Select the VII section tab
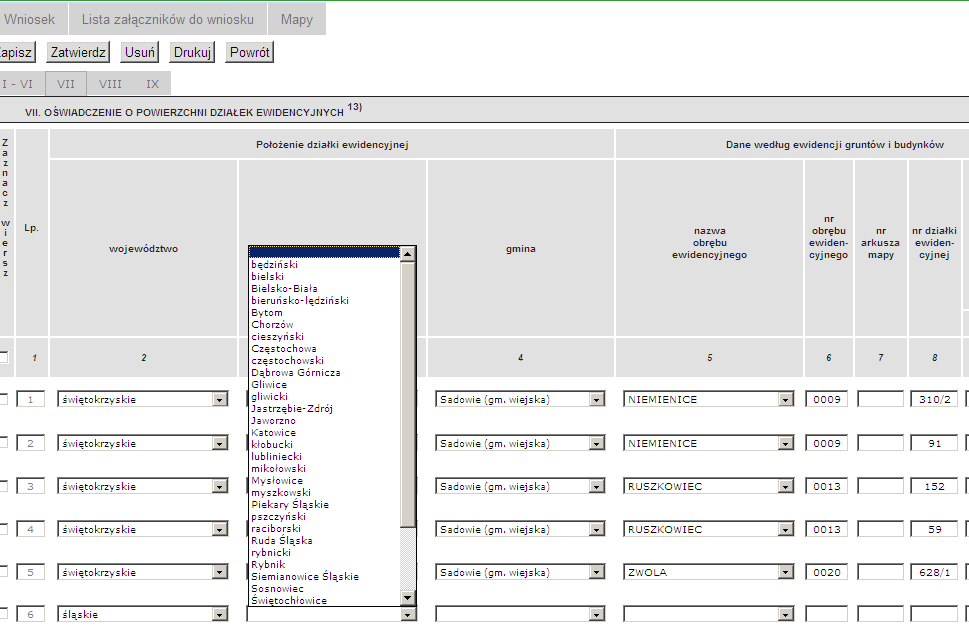969x630 pixels. [x=66, y=84]
